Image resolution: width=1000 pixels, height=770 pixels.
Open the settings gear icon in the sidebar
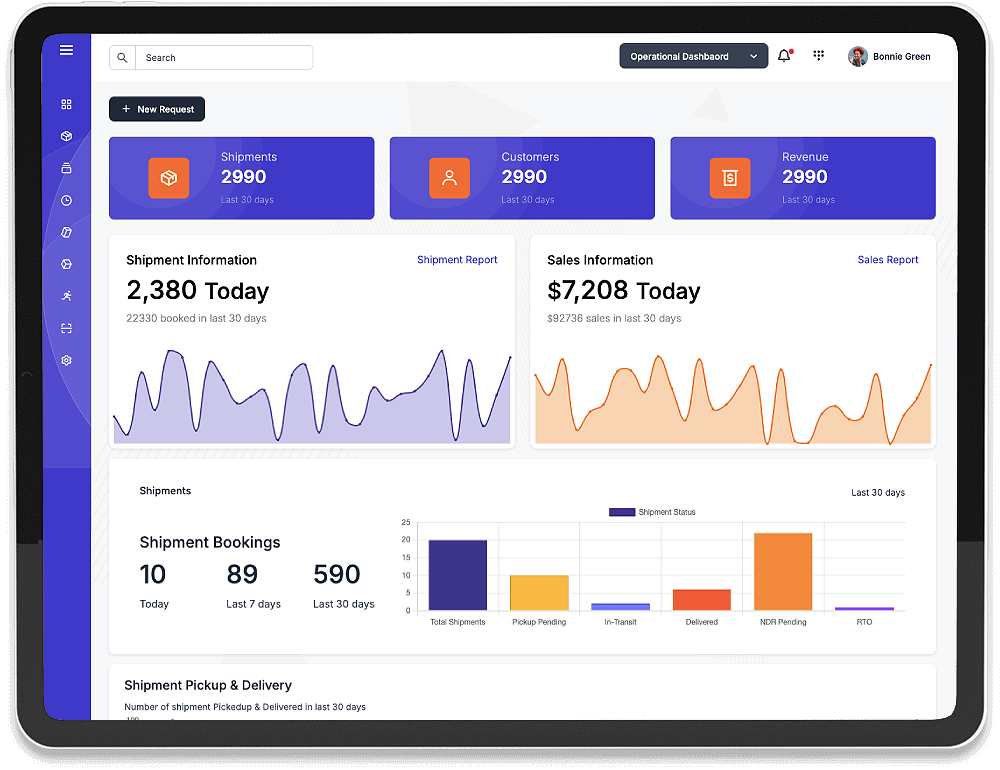66,360
